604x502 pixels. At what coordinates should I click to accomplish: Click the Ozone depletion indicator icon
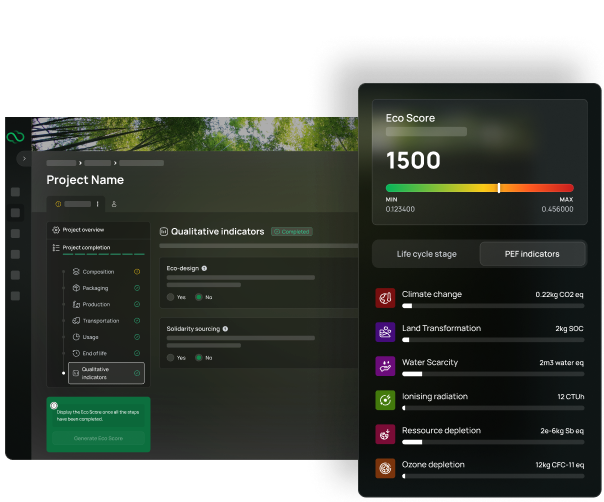pyautogui.click(x=385, y=468)
